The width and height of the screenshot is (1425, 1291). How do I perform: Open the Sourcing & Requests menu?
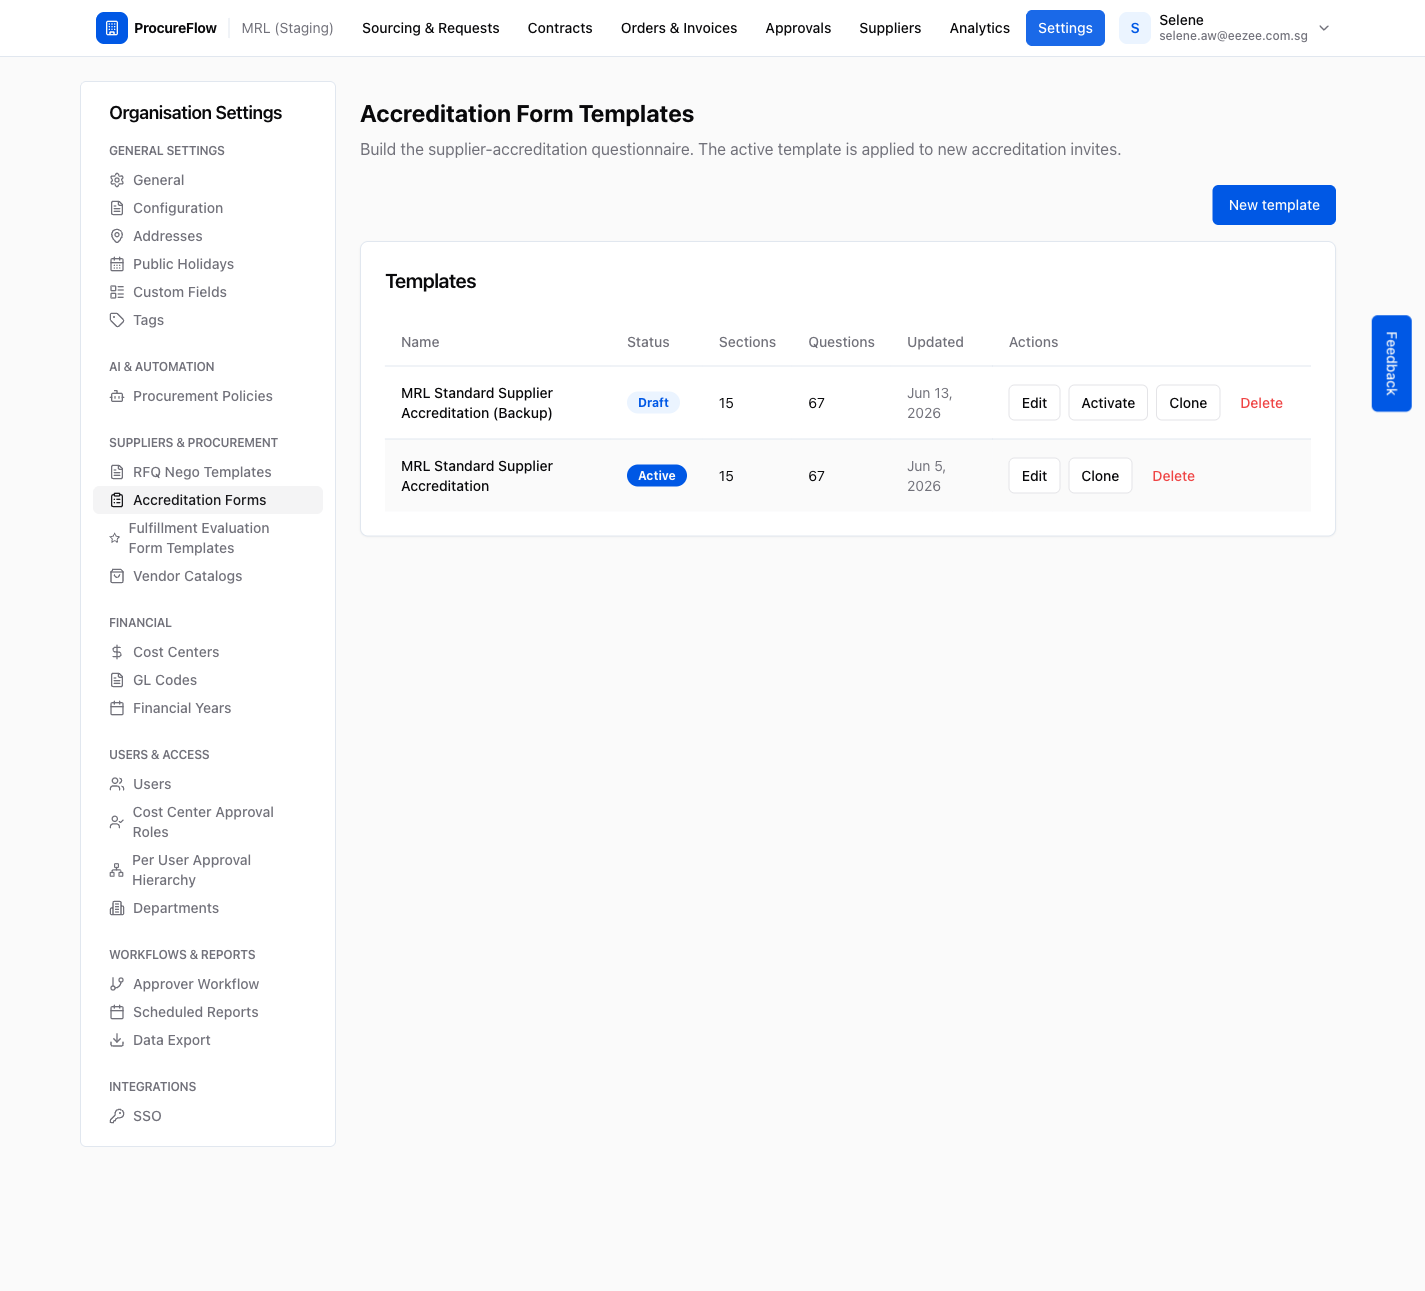[431, 28]
